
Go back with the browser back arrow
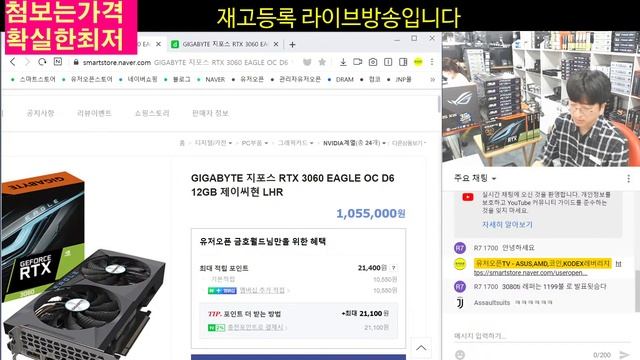[13, 62]
